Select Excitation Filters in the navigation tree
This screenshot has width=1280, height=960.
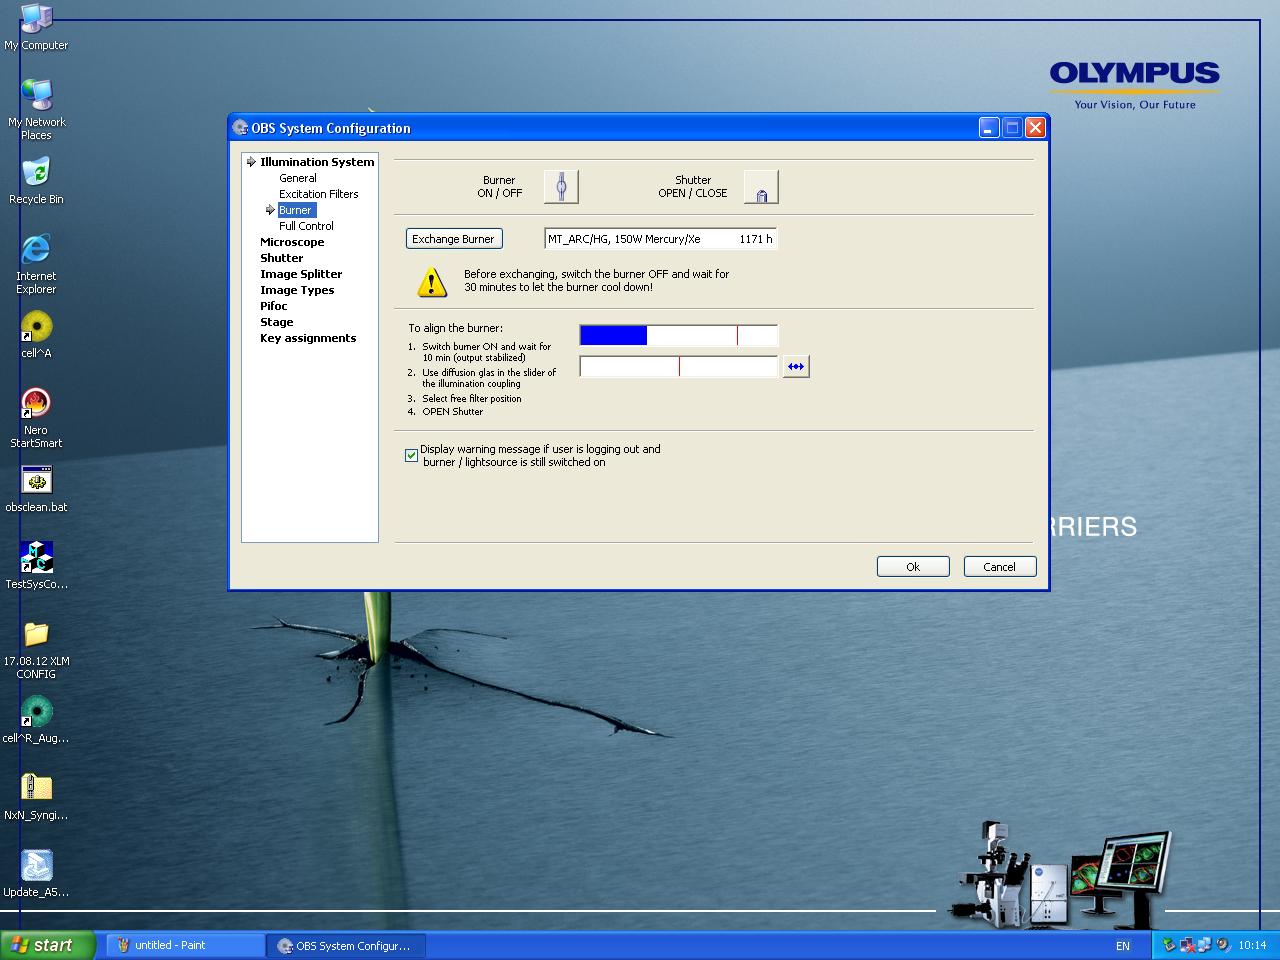coord(318,193)
